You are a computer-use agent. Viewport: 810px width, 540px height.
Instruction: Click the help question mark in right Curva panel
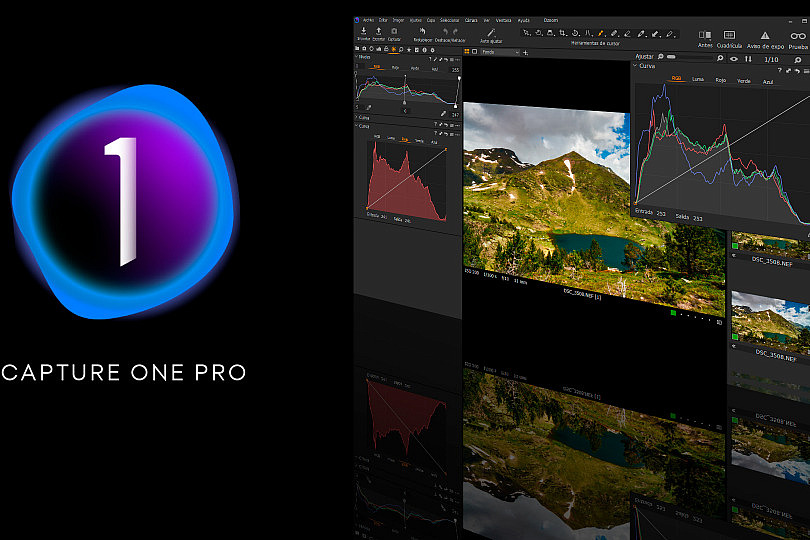pos(780,70)
